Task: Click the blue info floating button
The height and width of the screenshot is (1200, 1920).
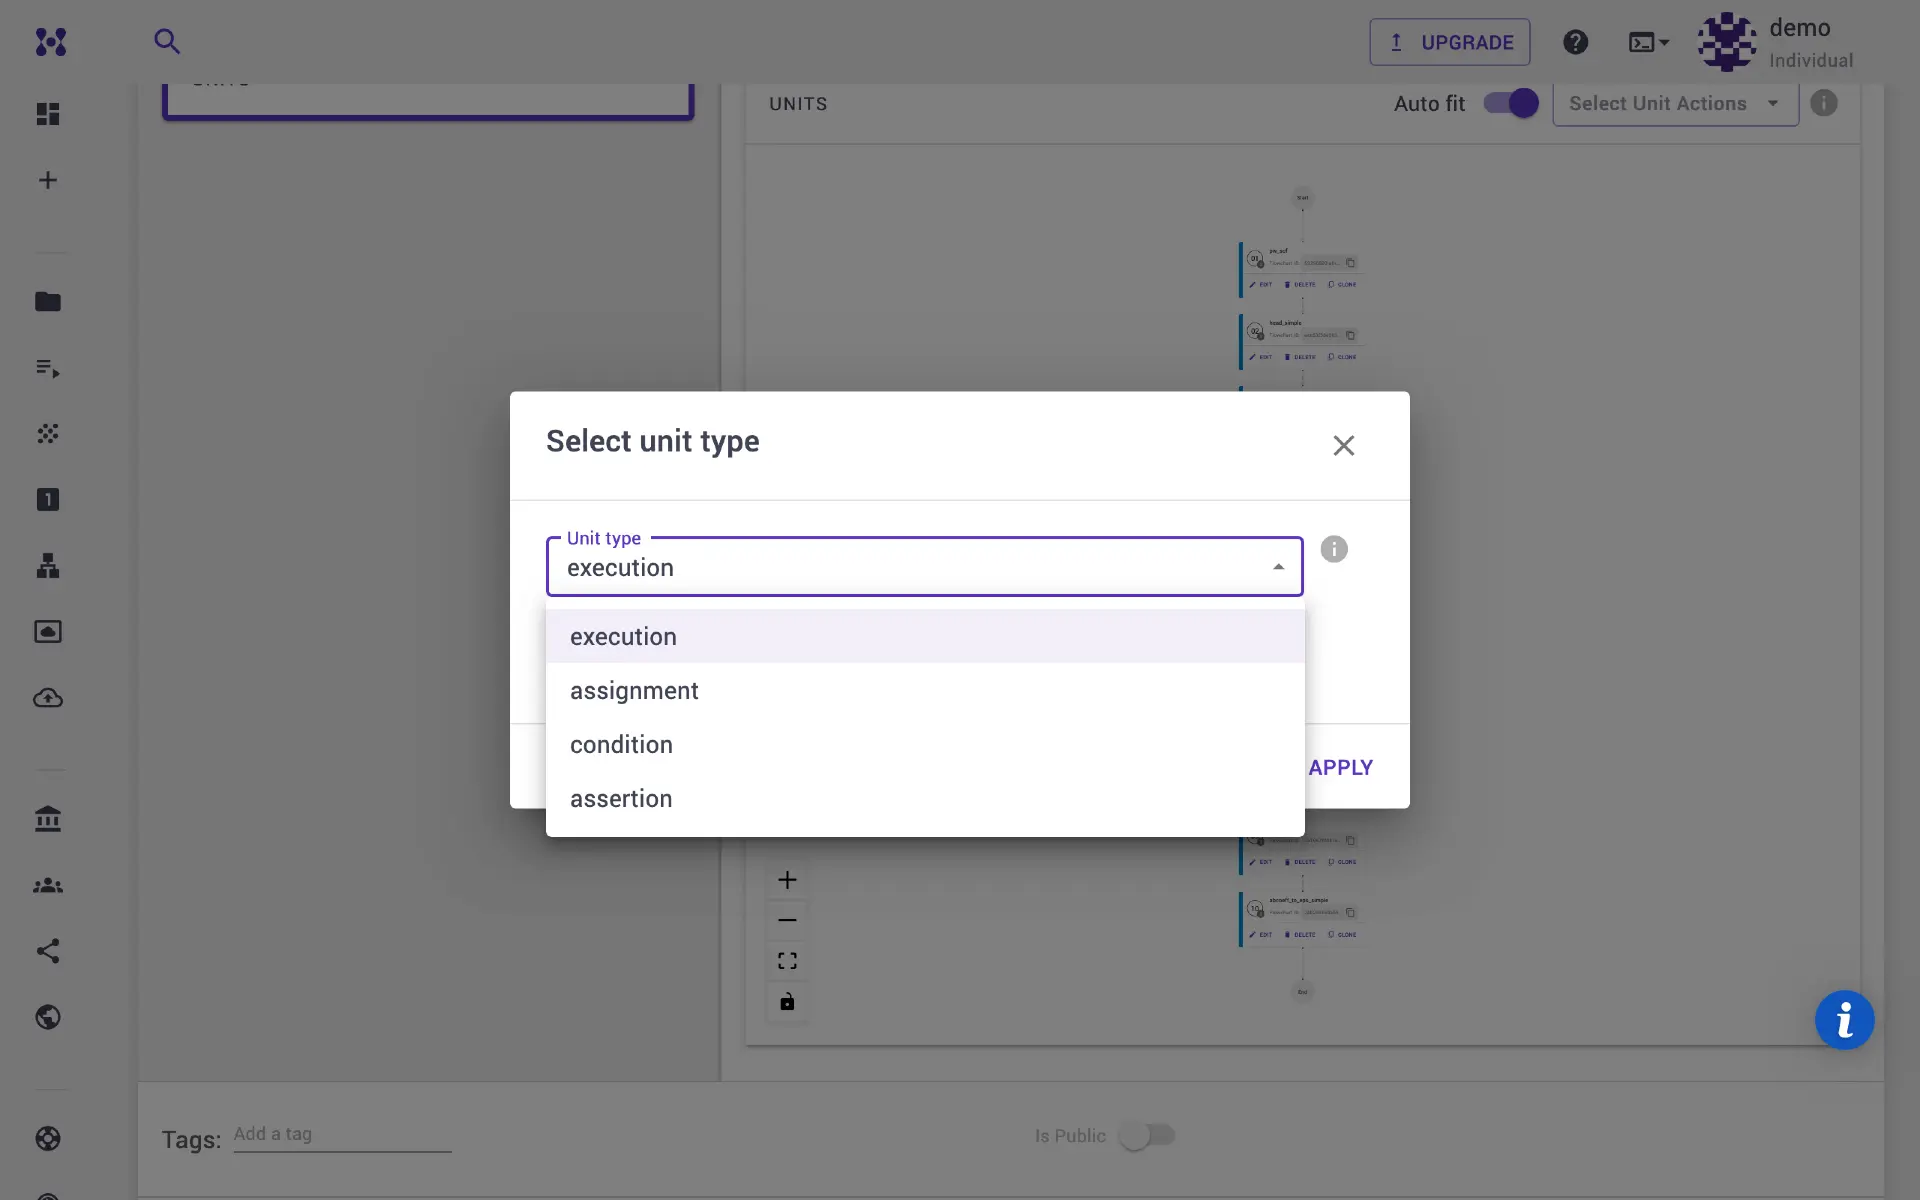Action: [x=1844, y=1020]
